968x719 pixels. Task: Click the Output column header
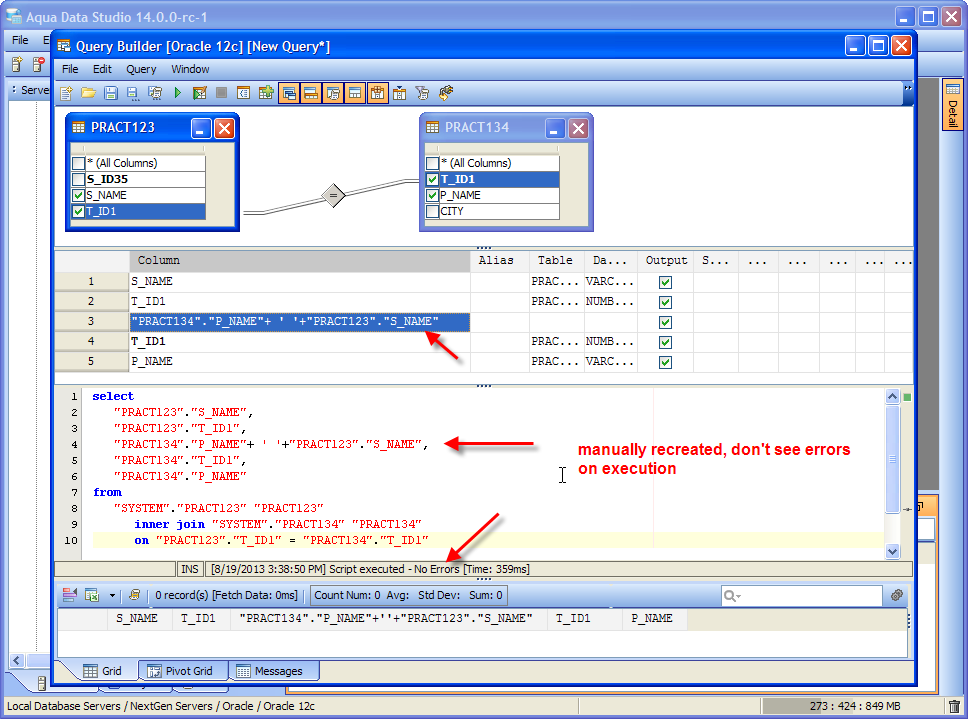pyautogui.click(x=666, y=260)
